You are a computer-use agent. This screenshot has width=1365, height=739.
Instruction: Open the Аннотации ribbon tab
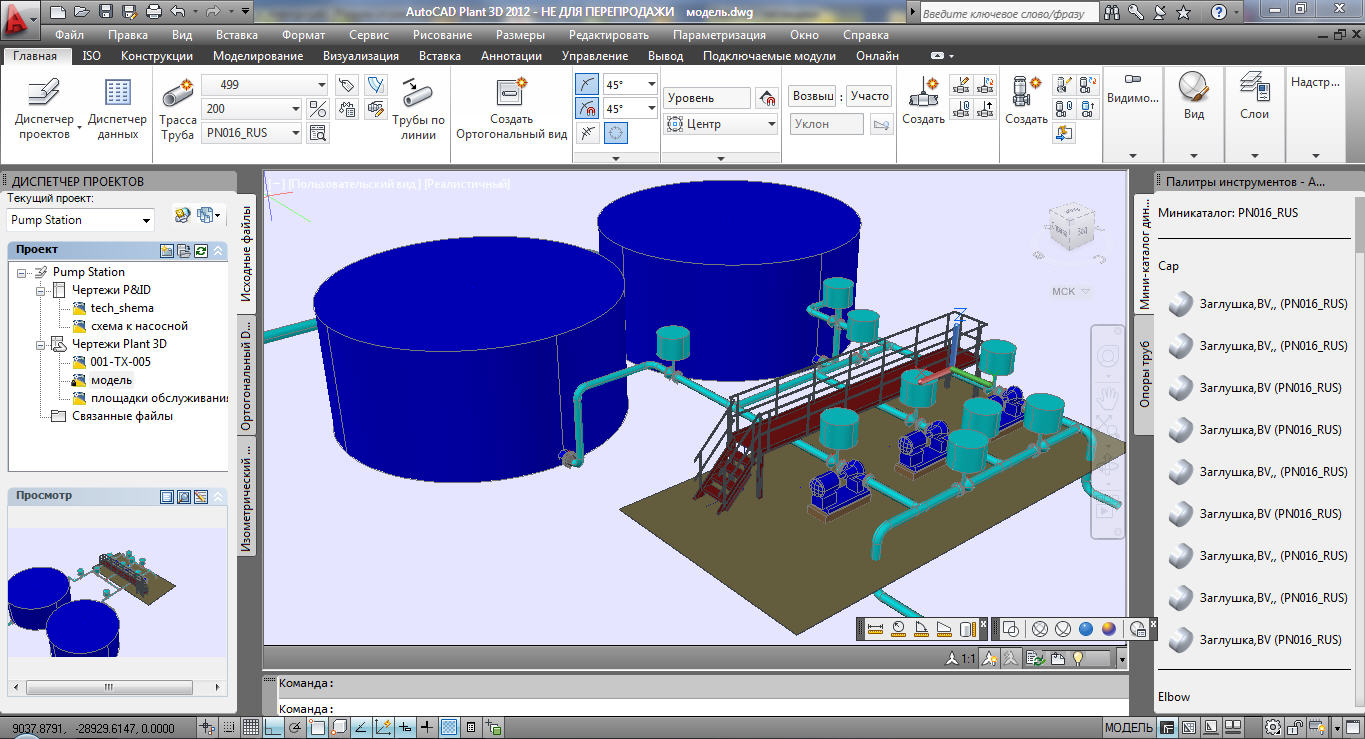(x=511, y=56)
